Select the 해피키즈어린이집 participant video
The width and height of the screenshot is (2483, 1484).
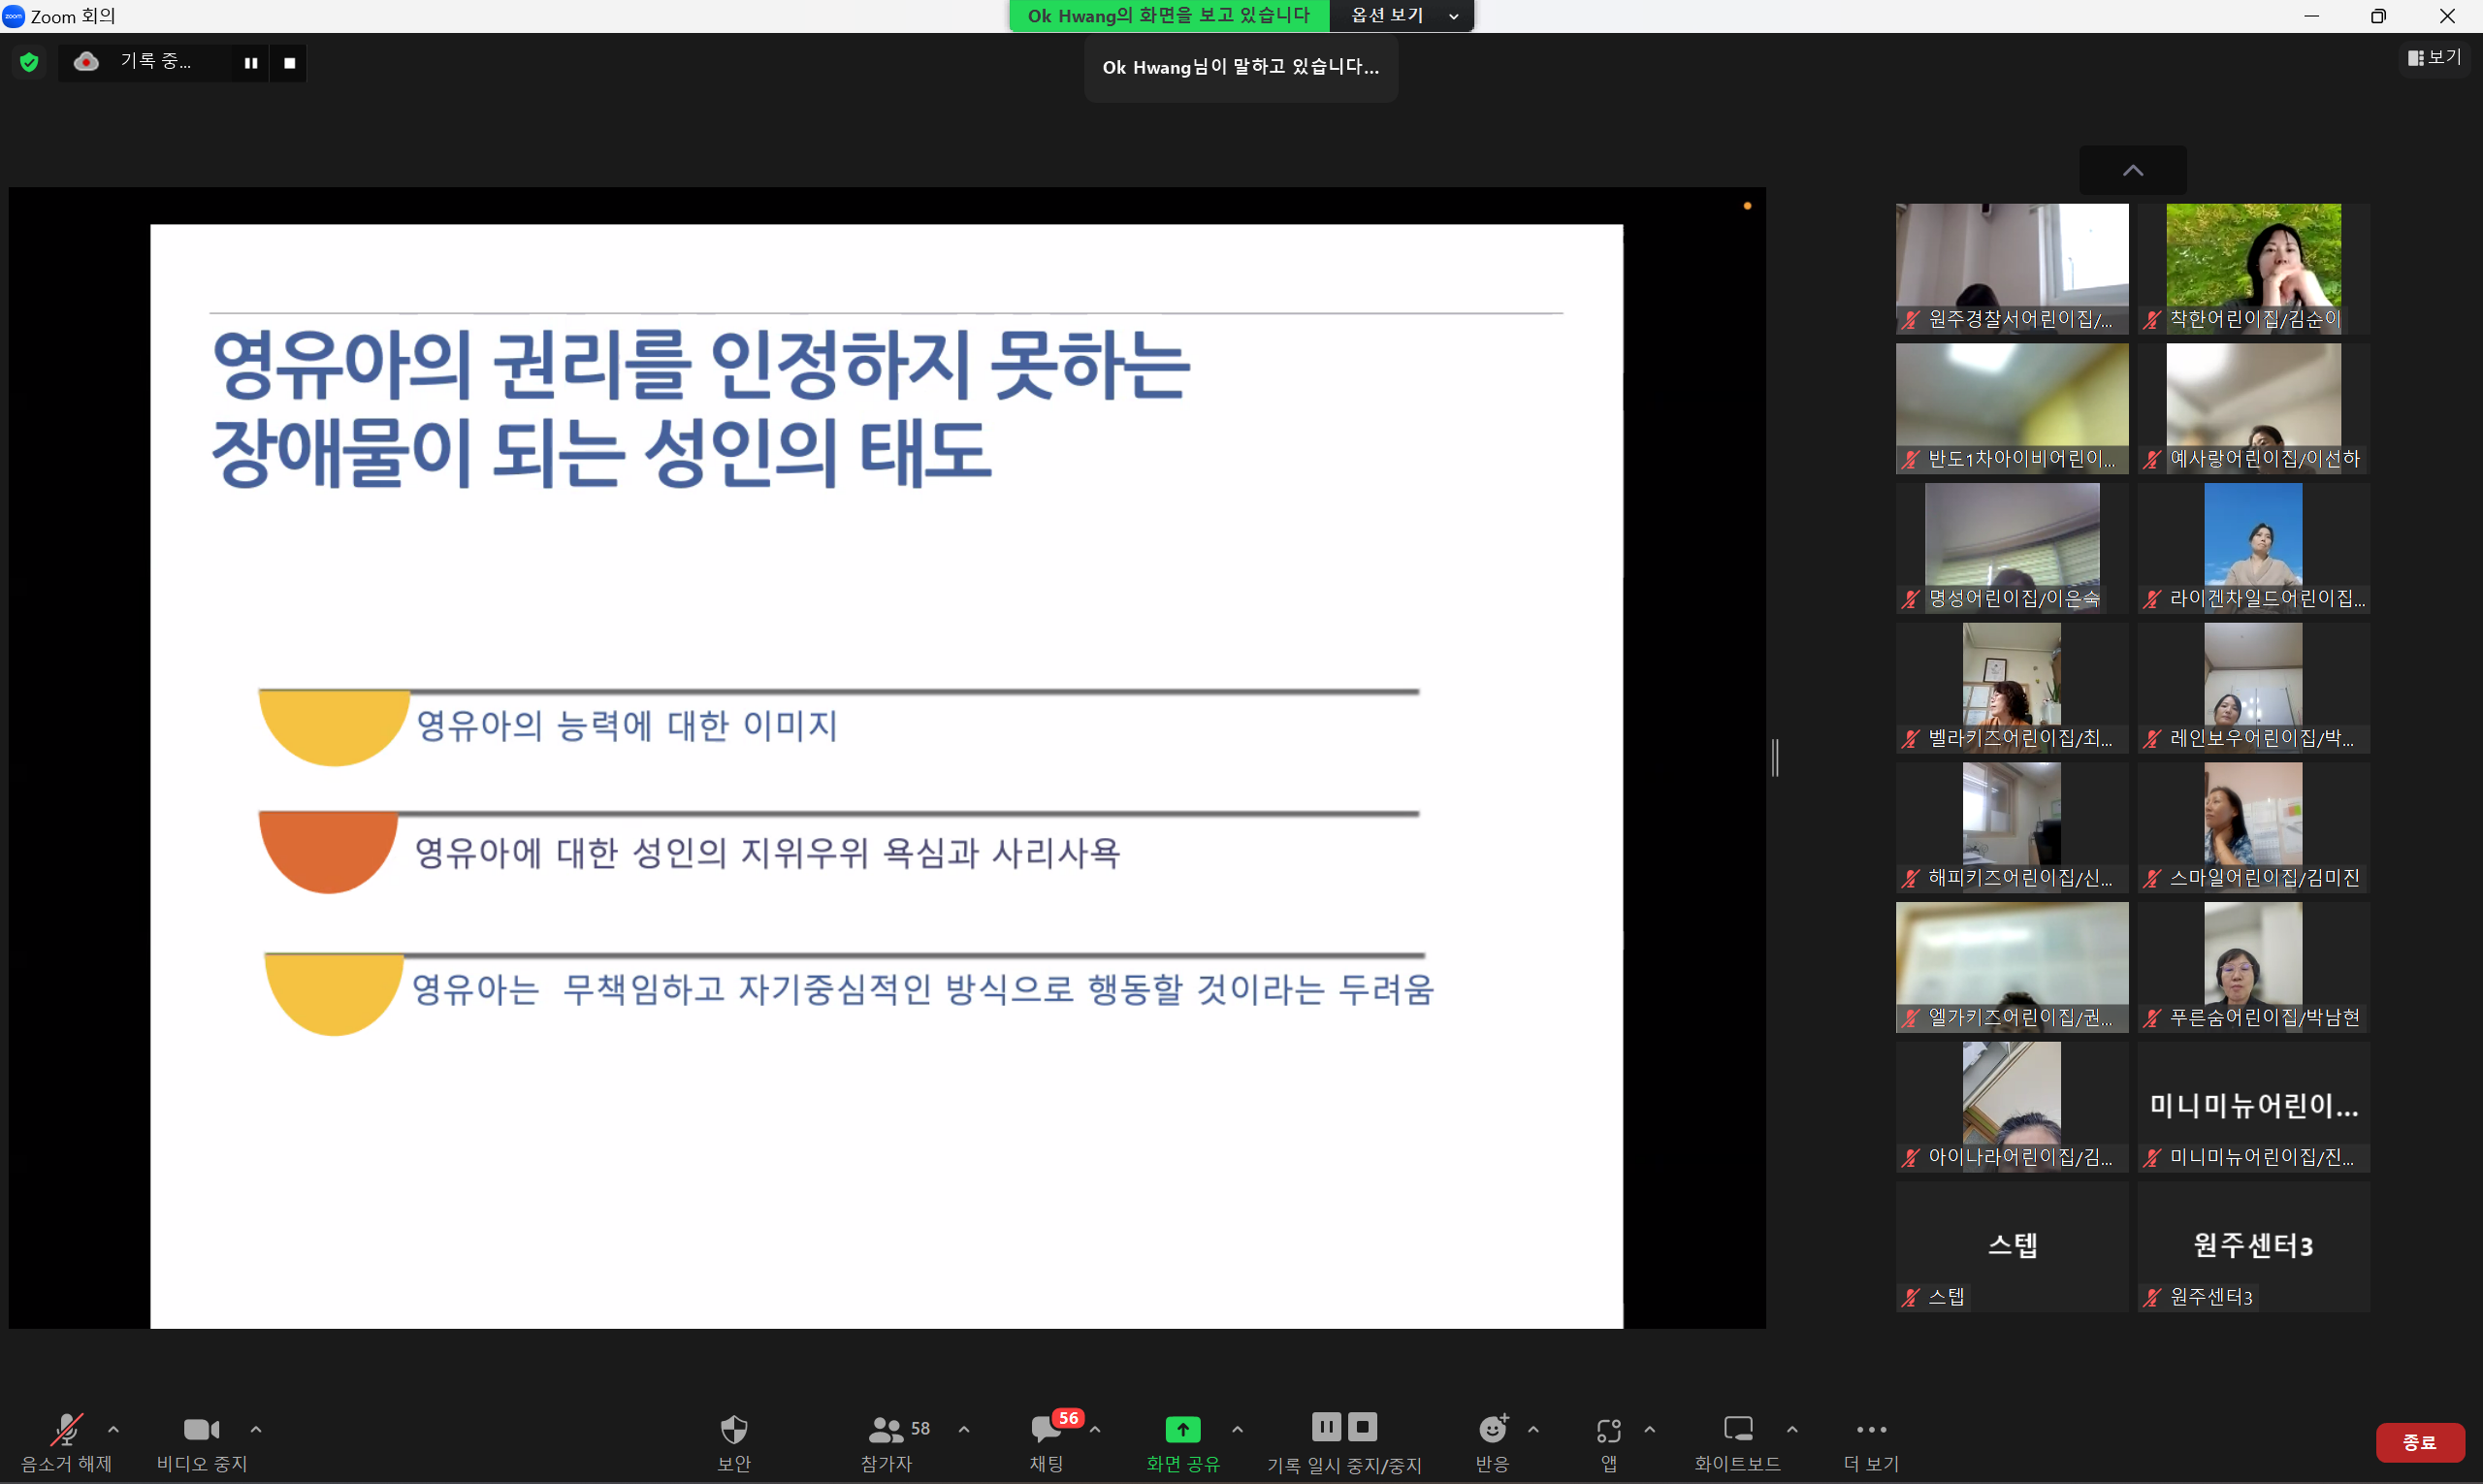[x=2012, y=828]
